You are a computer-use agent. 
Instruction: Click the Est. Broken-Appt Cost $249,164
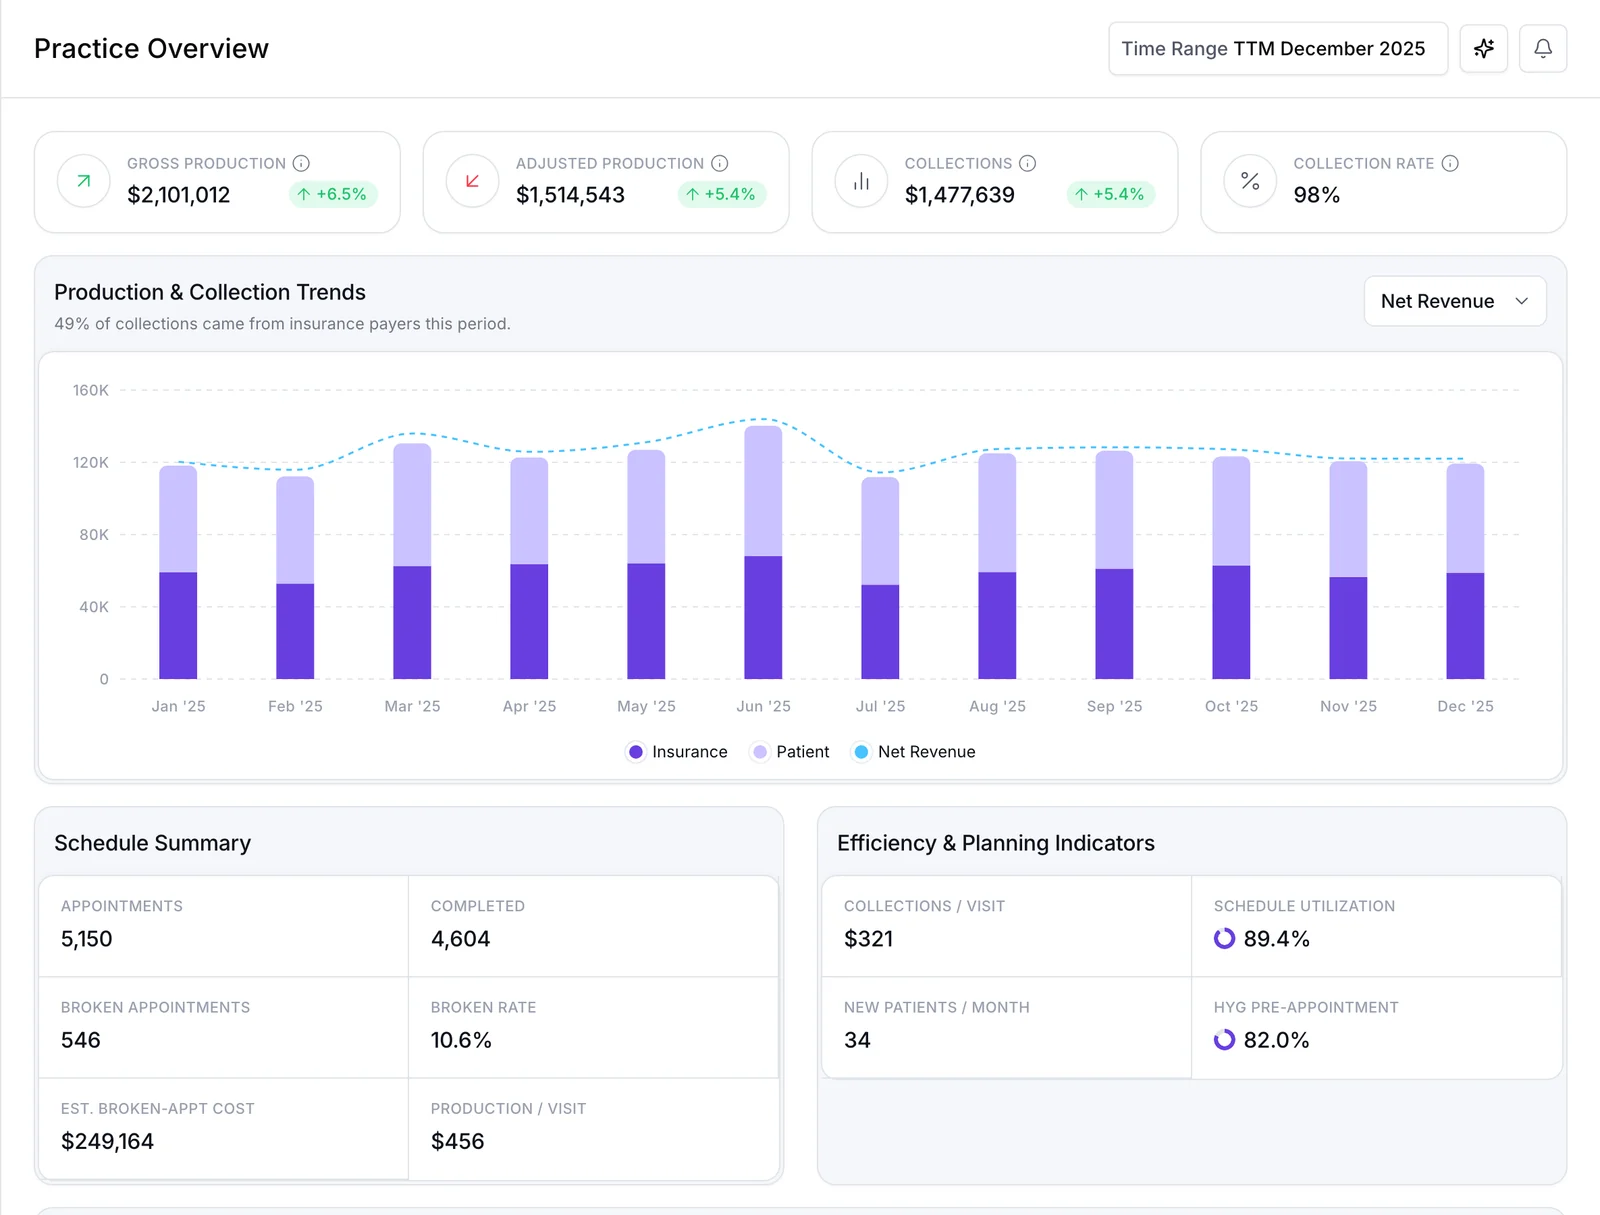point(107,1142)
